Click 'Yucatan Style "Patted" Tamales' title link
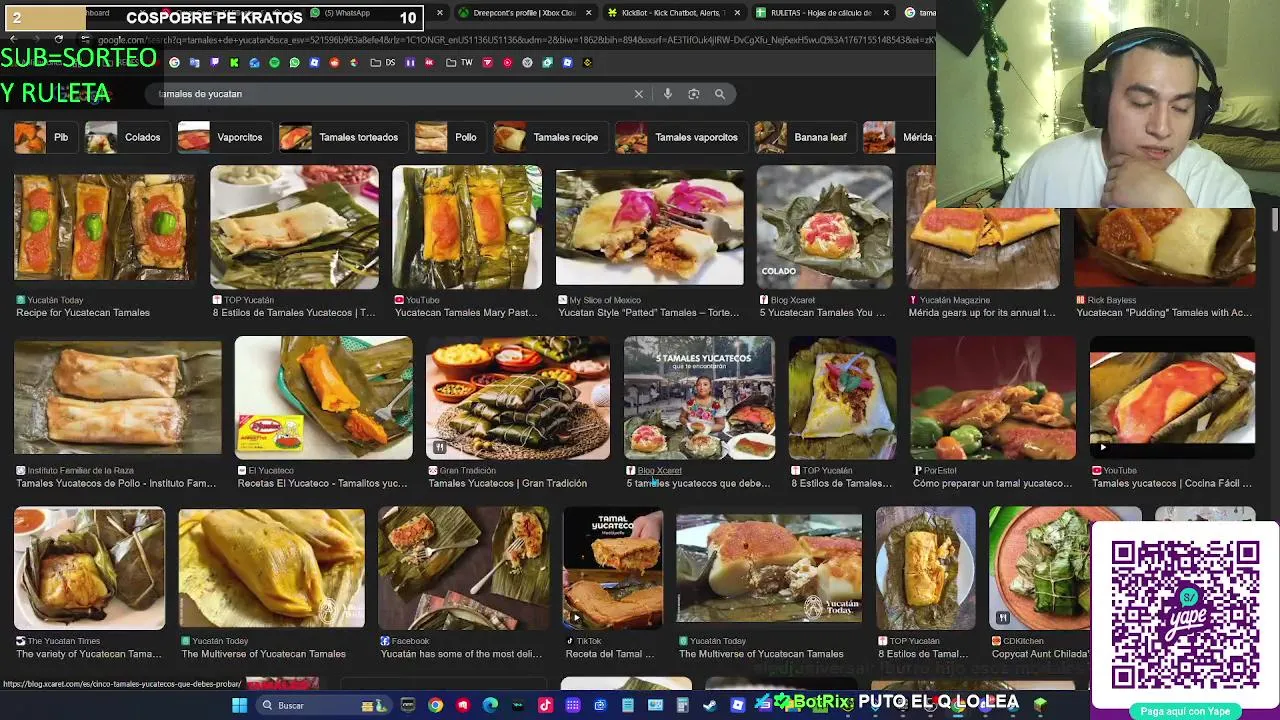Image resolution: width=1280 pixels, height=720 pixels. (x=649, y=313)
